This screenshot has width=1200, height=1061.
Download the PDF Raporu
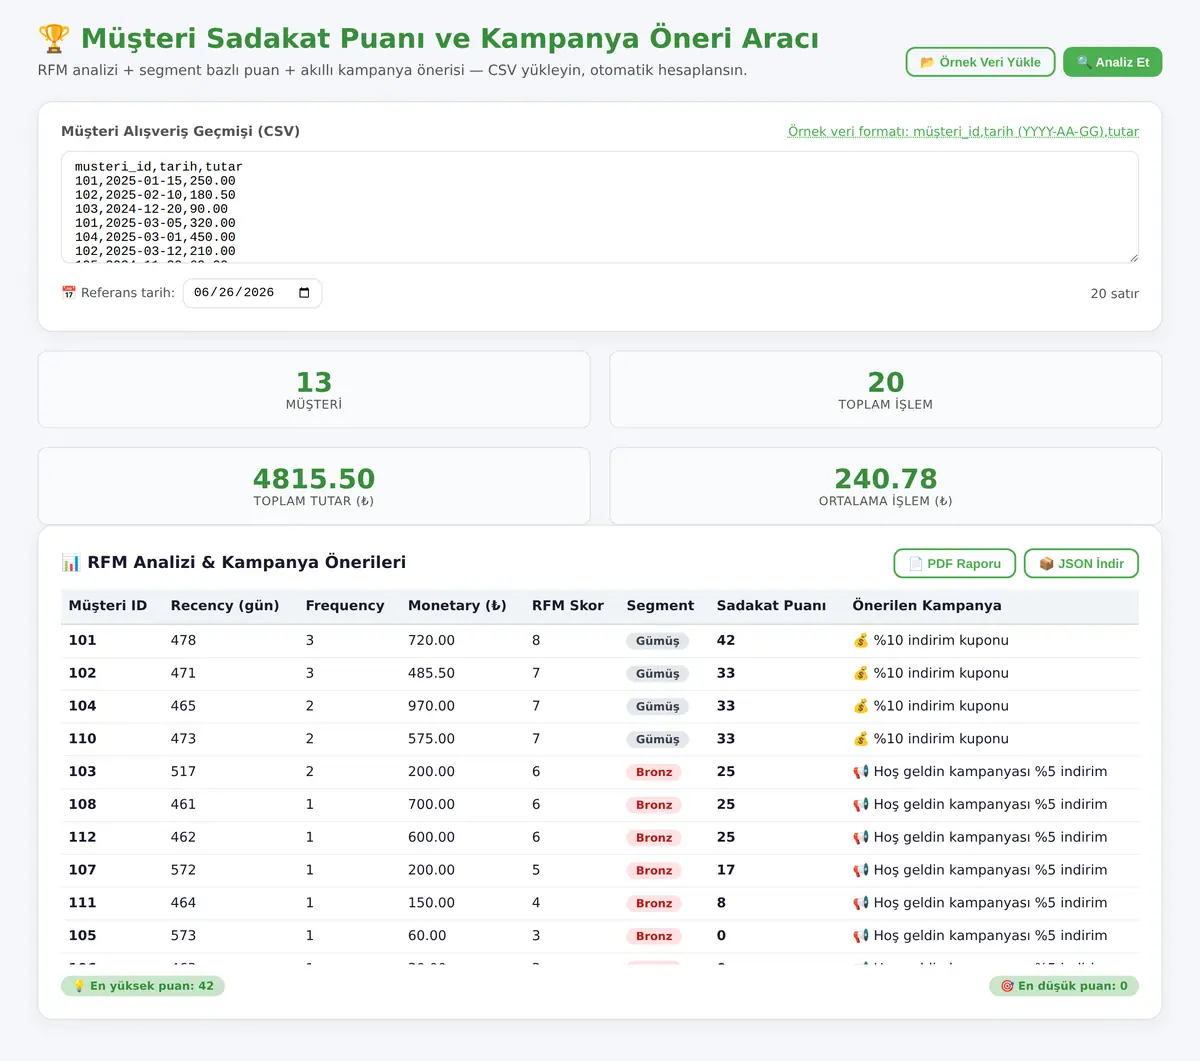[954, 564]
